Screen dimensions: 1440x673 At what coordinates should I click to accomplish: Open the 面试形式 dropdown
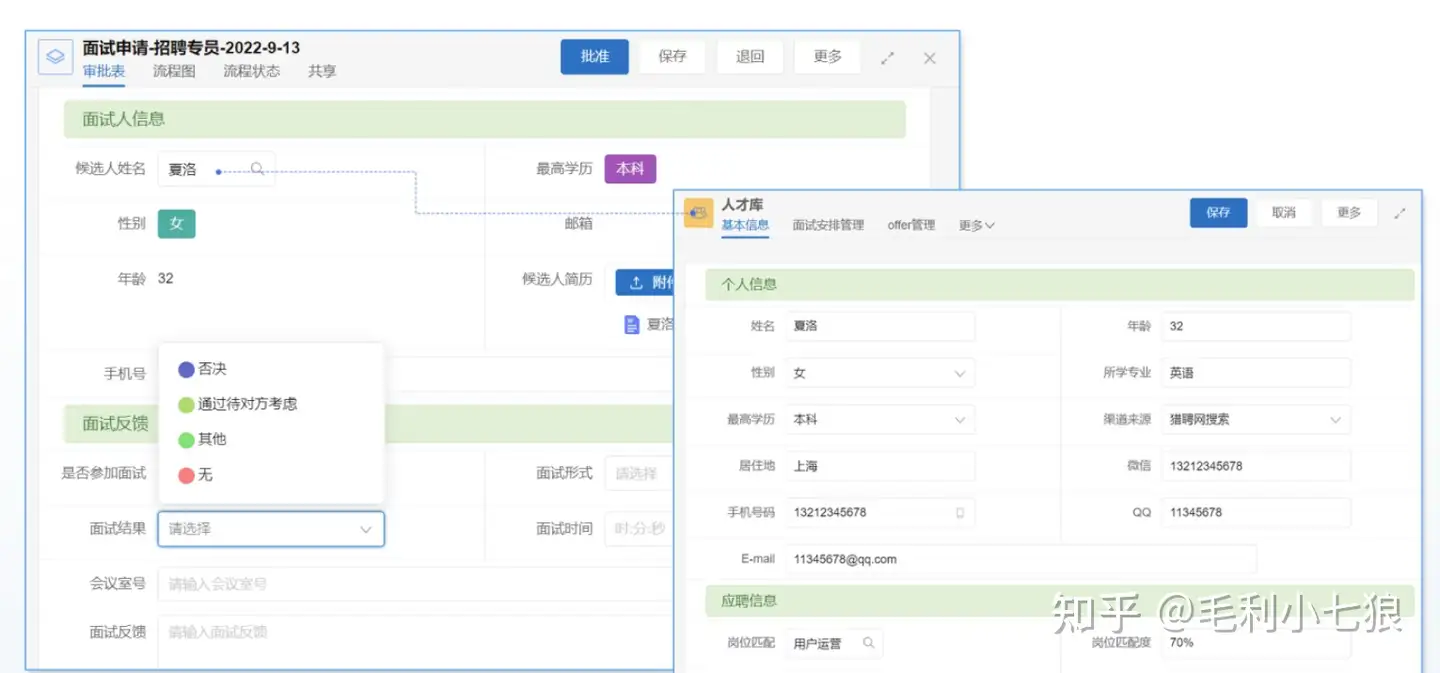point(639,473)
